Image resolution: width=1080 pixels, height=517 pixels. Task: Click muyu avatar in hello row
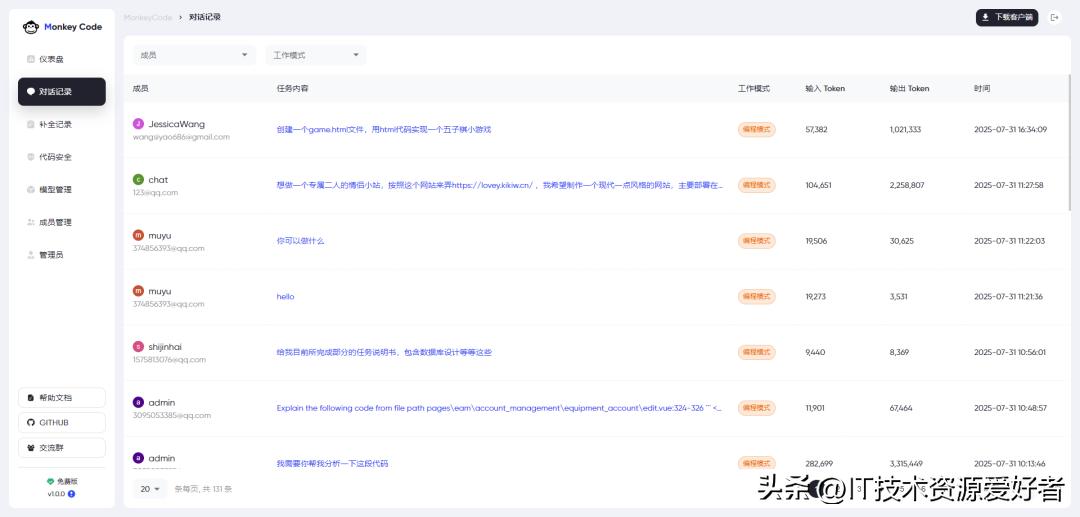click(138, 291)
